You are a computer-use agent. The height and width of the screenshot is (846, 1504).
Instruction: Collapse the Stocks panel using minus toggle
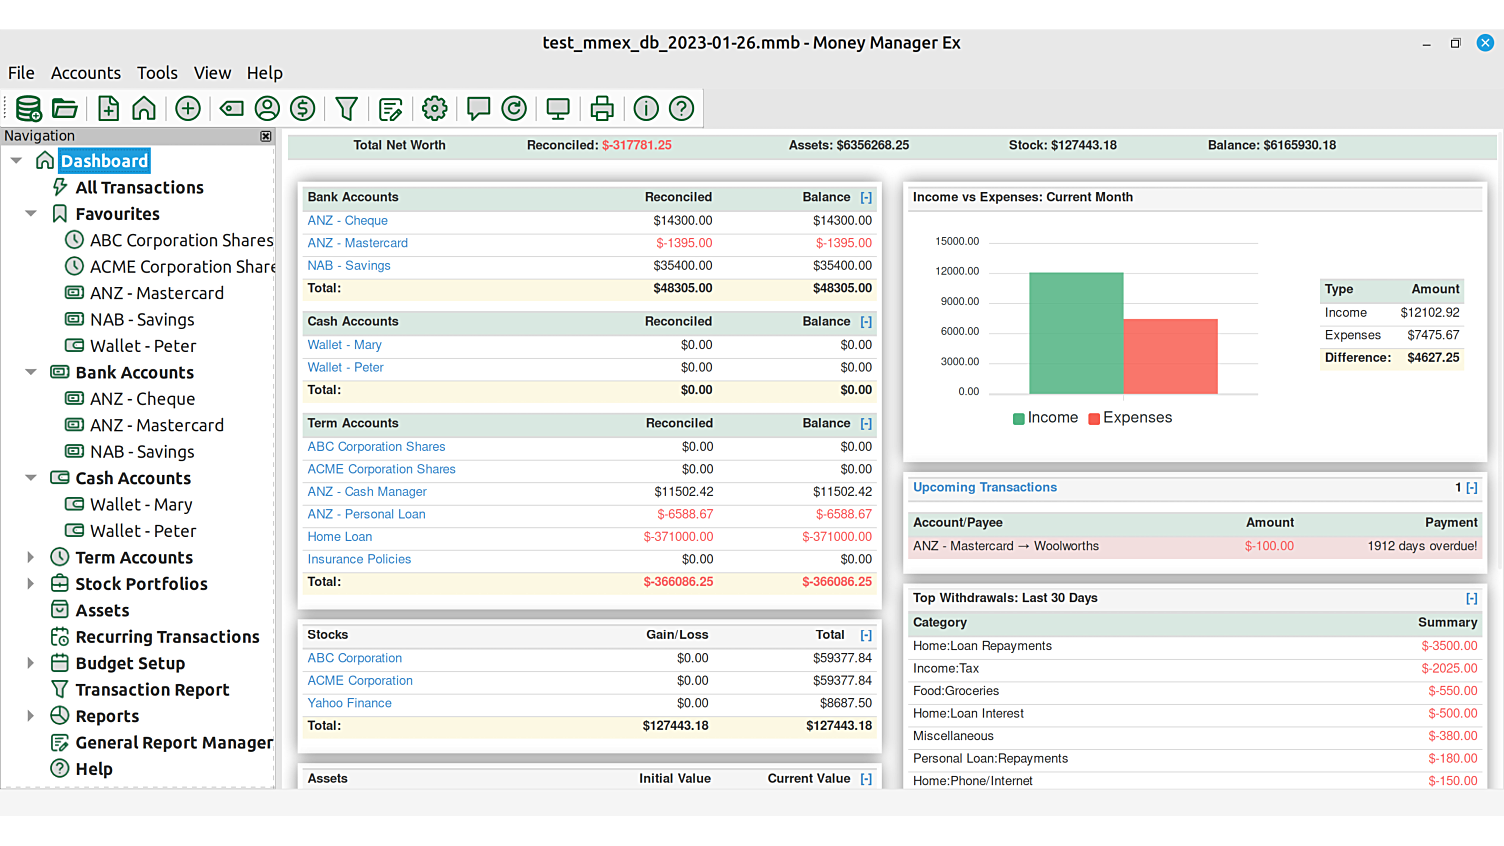[x=866, y=635]
